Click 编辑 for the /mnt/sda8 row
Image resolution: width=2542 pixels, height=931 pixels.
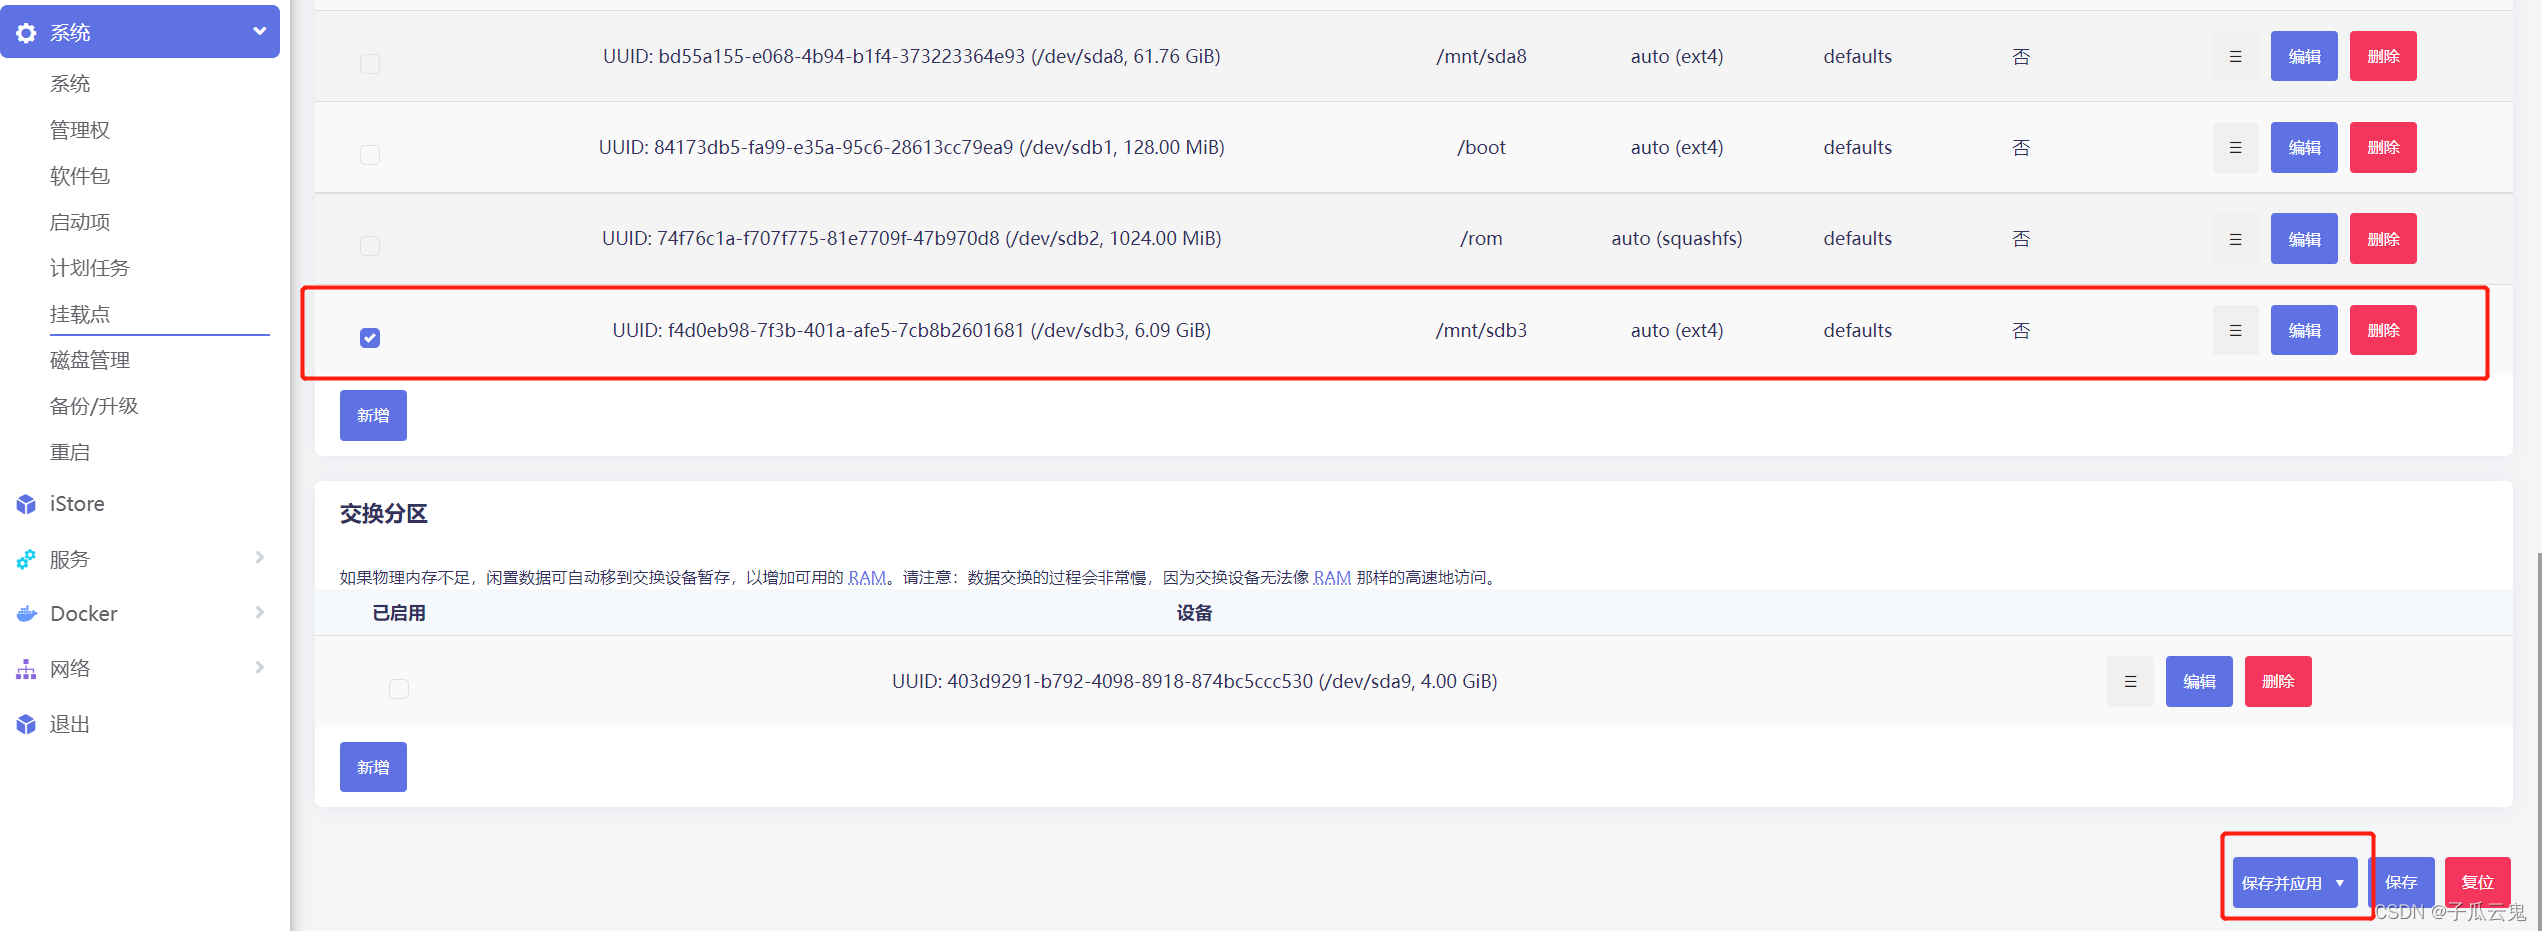(2304, 56)
